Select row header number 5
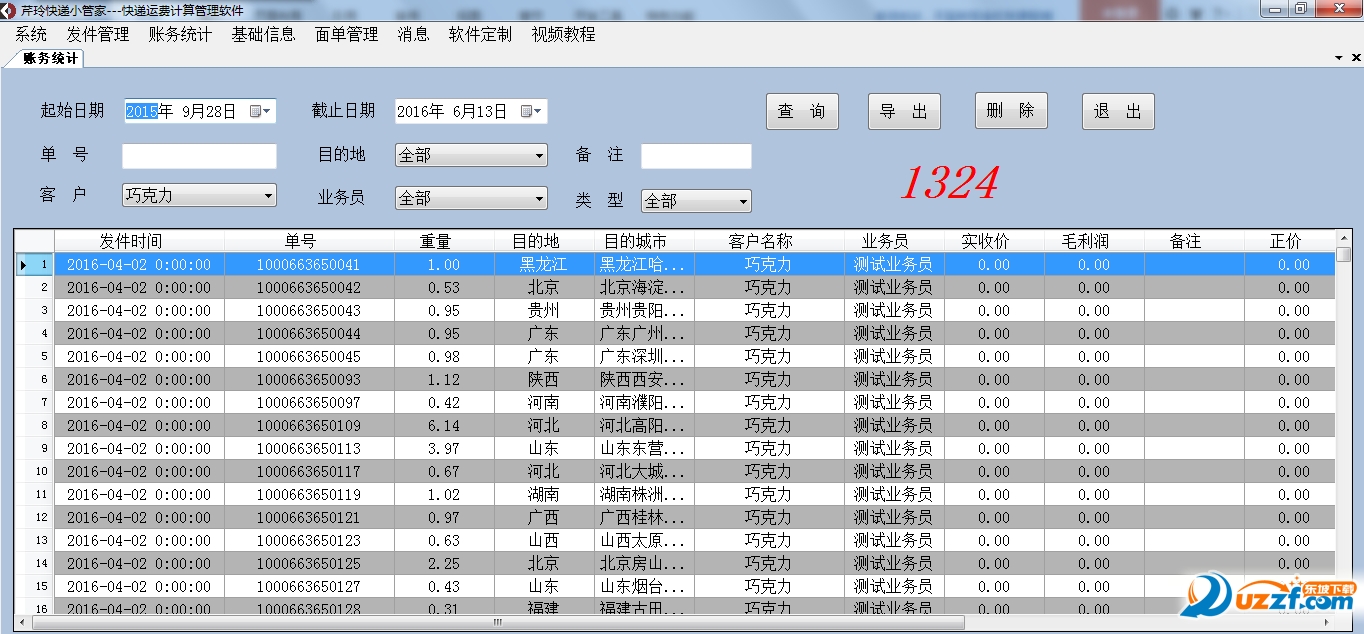Viewport: 1364px width, 634px height. point(34,357)
